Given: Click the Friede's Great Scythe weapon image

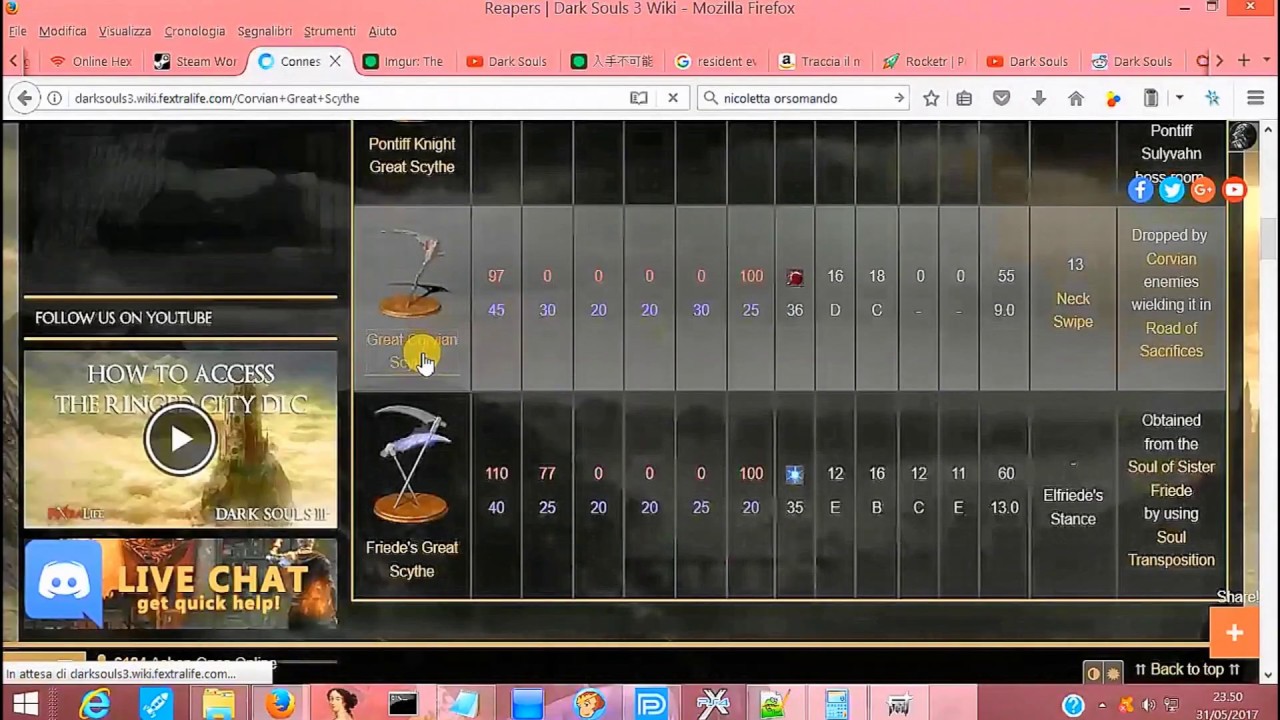Looking at the screenshot, I should coord(412,464).
